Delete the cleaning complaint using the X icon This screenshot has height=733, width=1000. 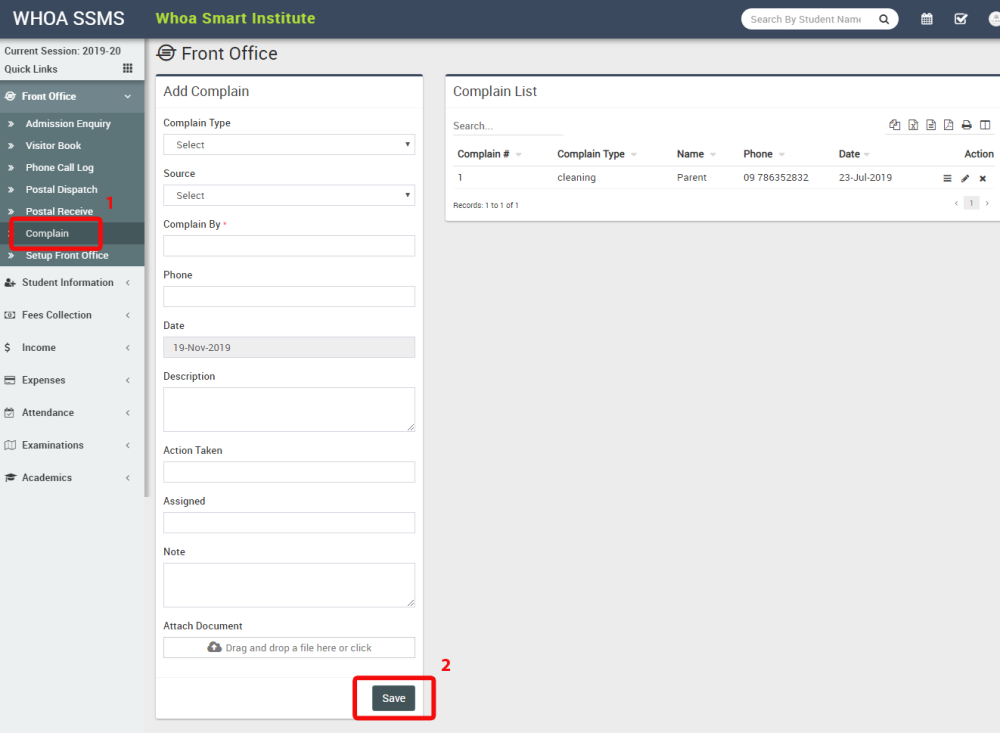(983, 178)
